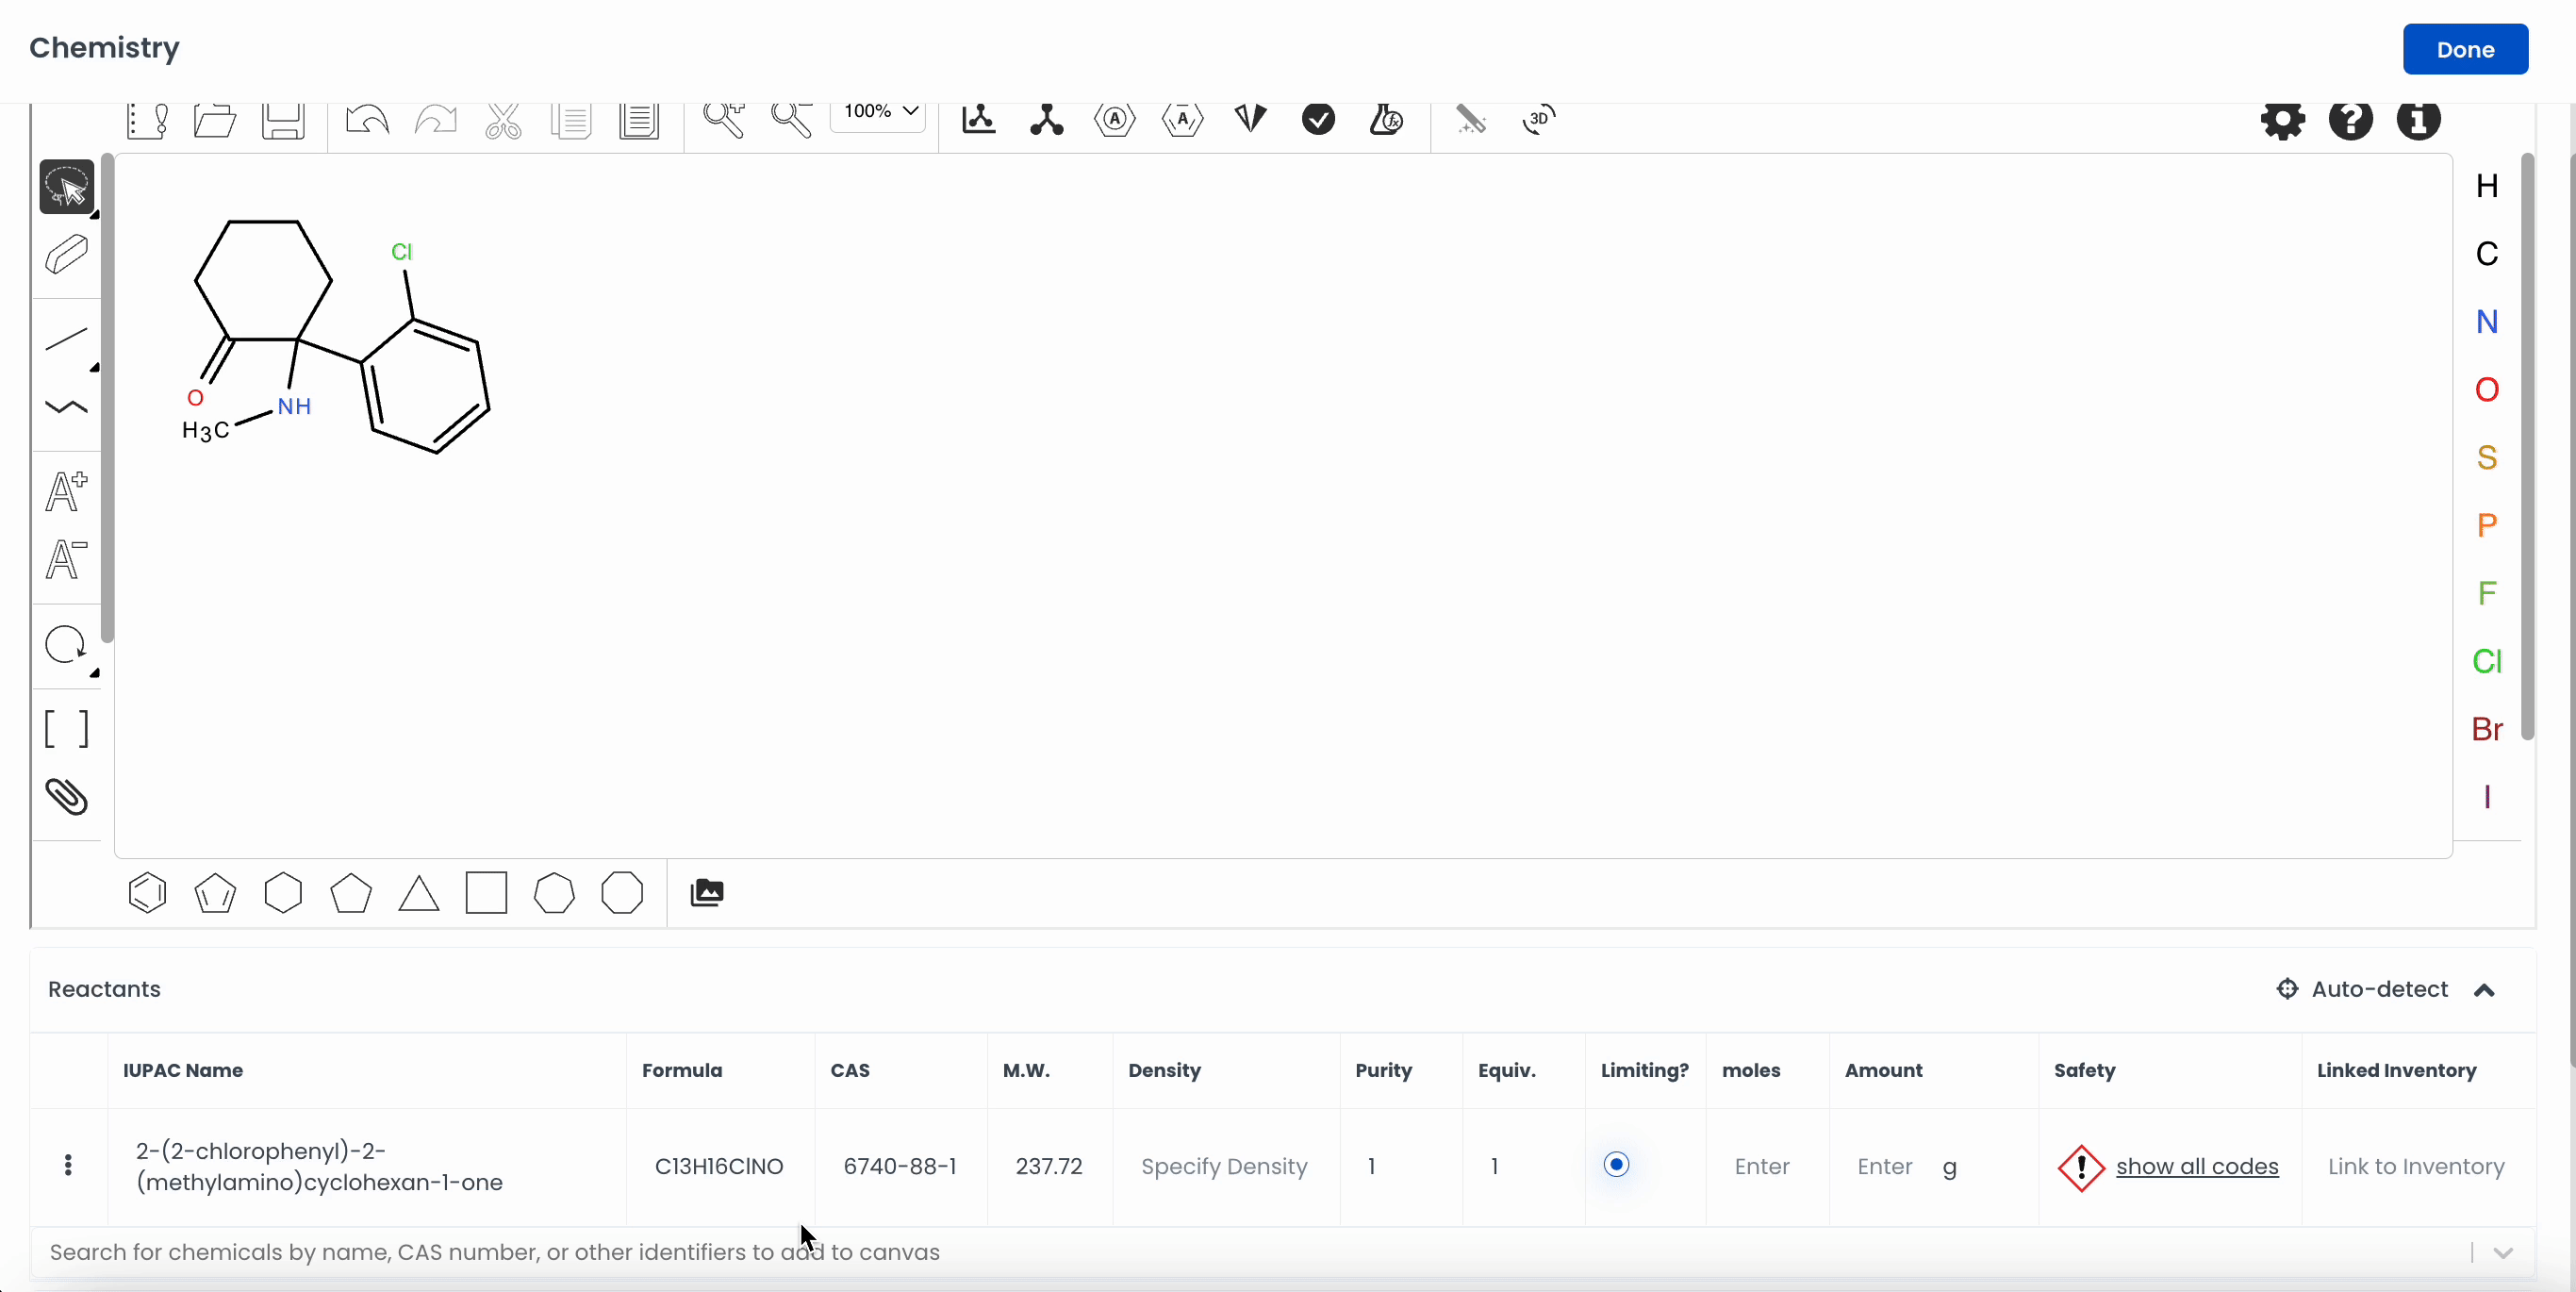Select the single bond tool

coord(66,339)
